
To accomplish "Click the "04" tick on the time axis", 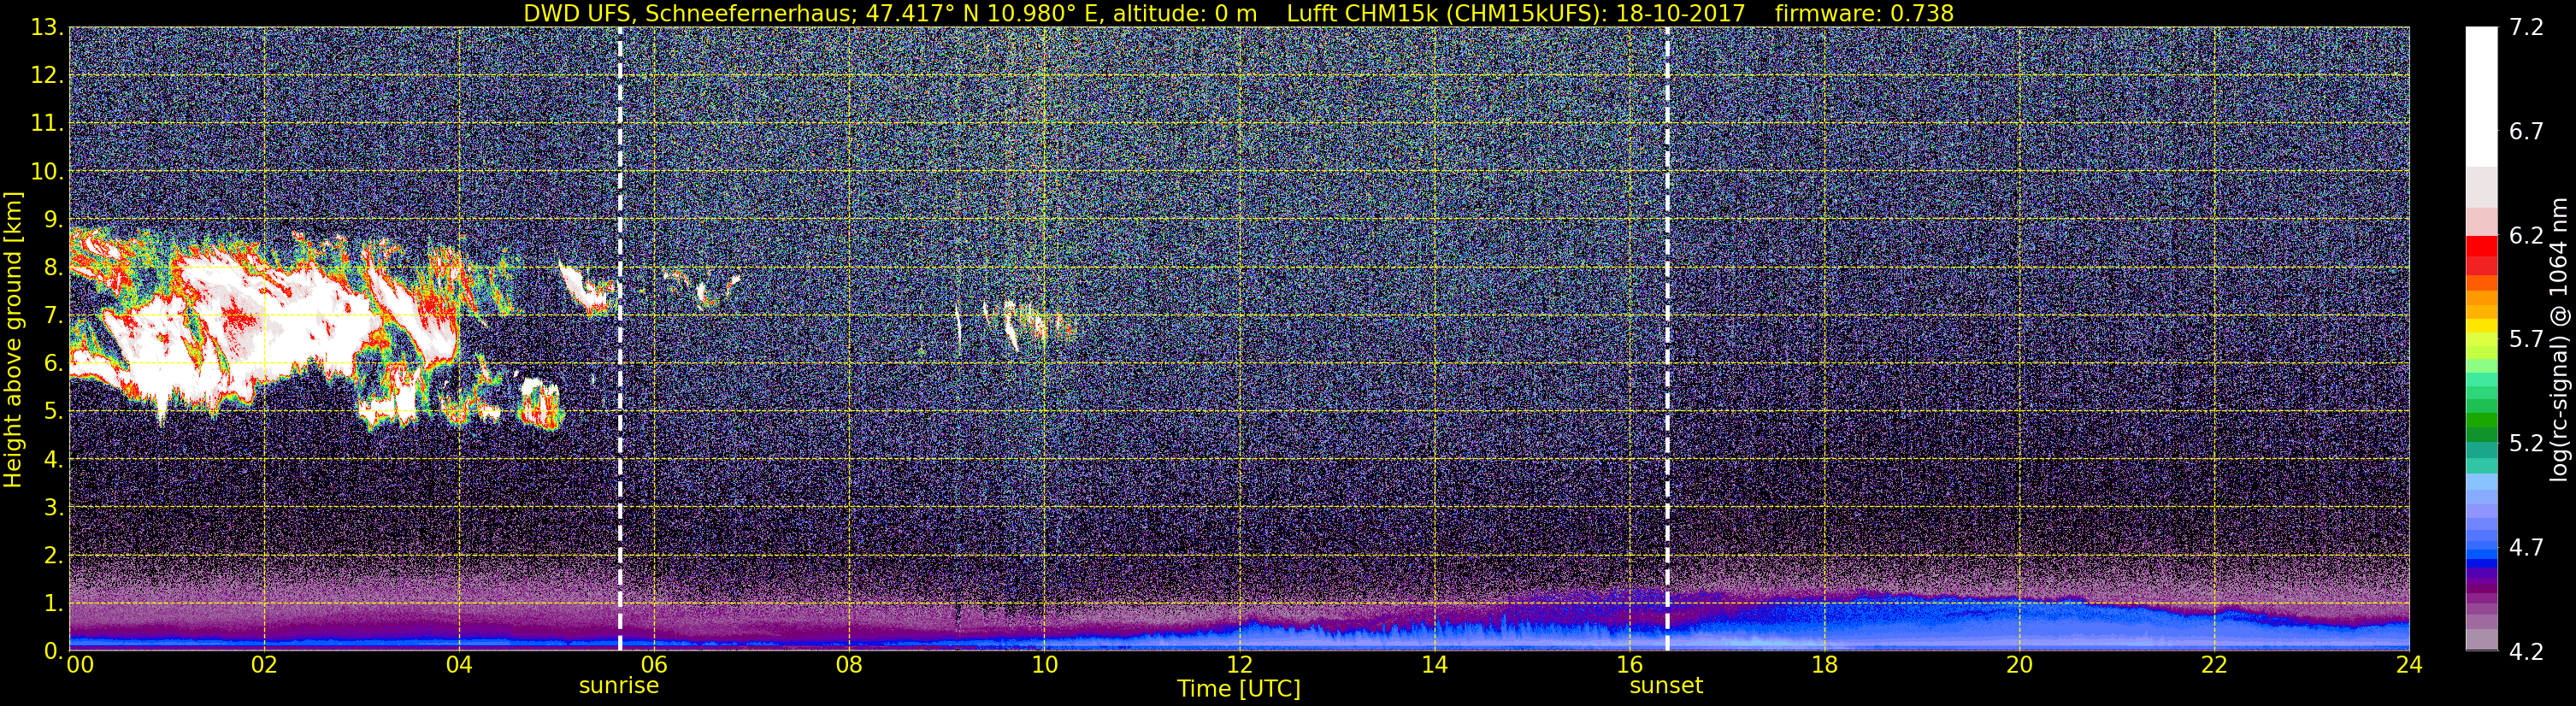I will (x=459, y=665).
